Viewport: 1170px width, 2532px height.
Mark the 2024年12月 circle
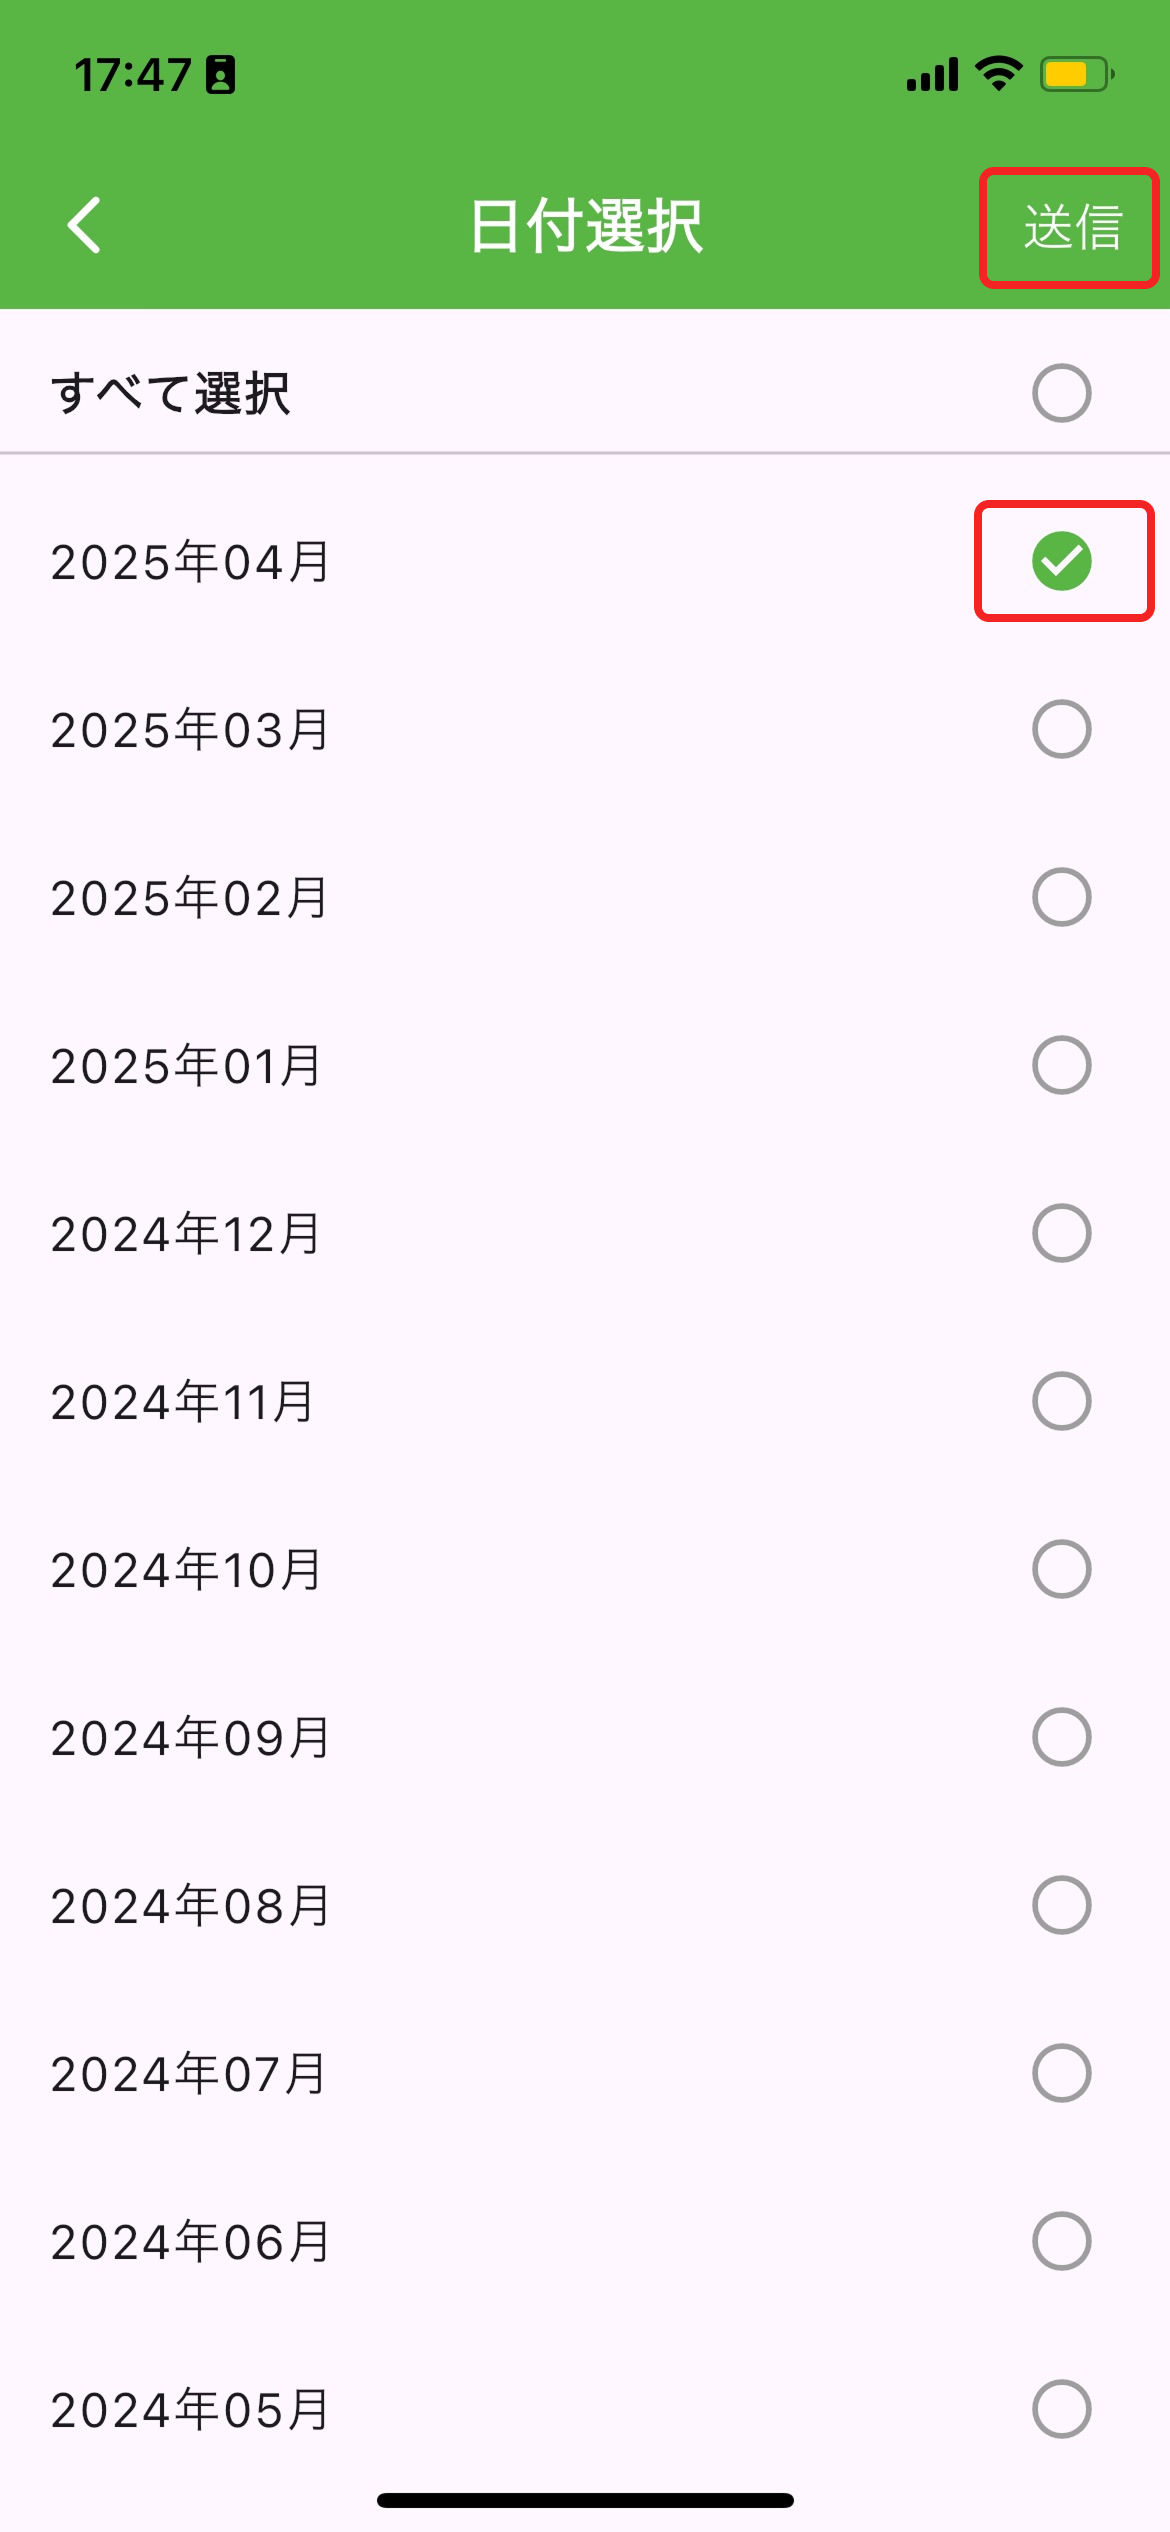(x=1061, y=1233)
